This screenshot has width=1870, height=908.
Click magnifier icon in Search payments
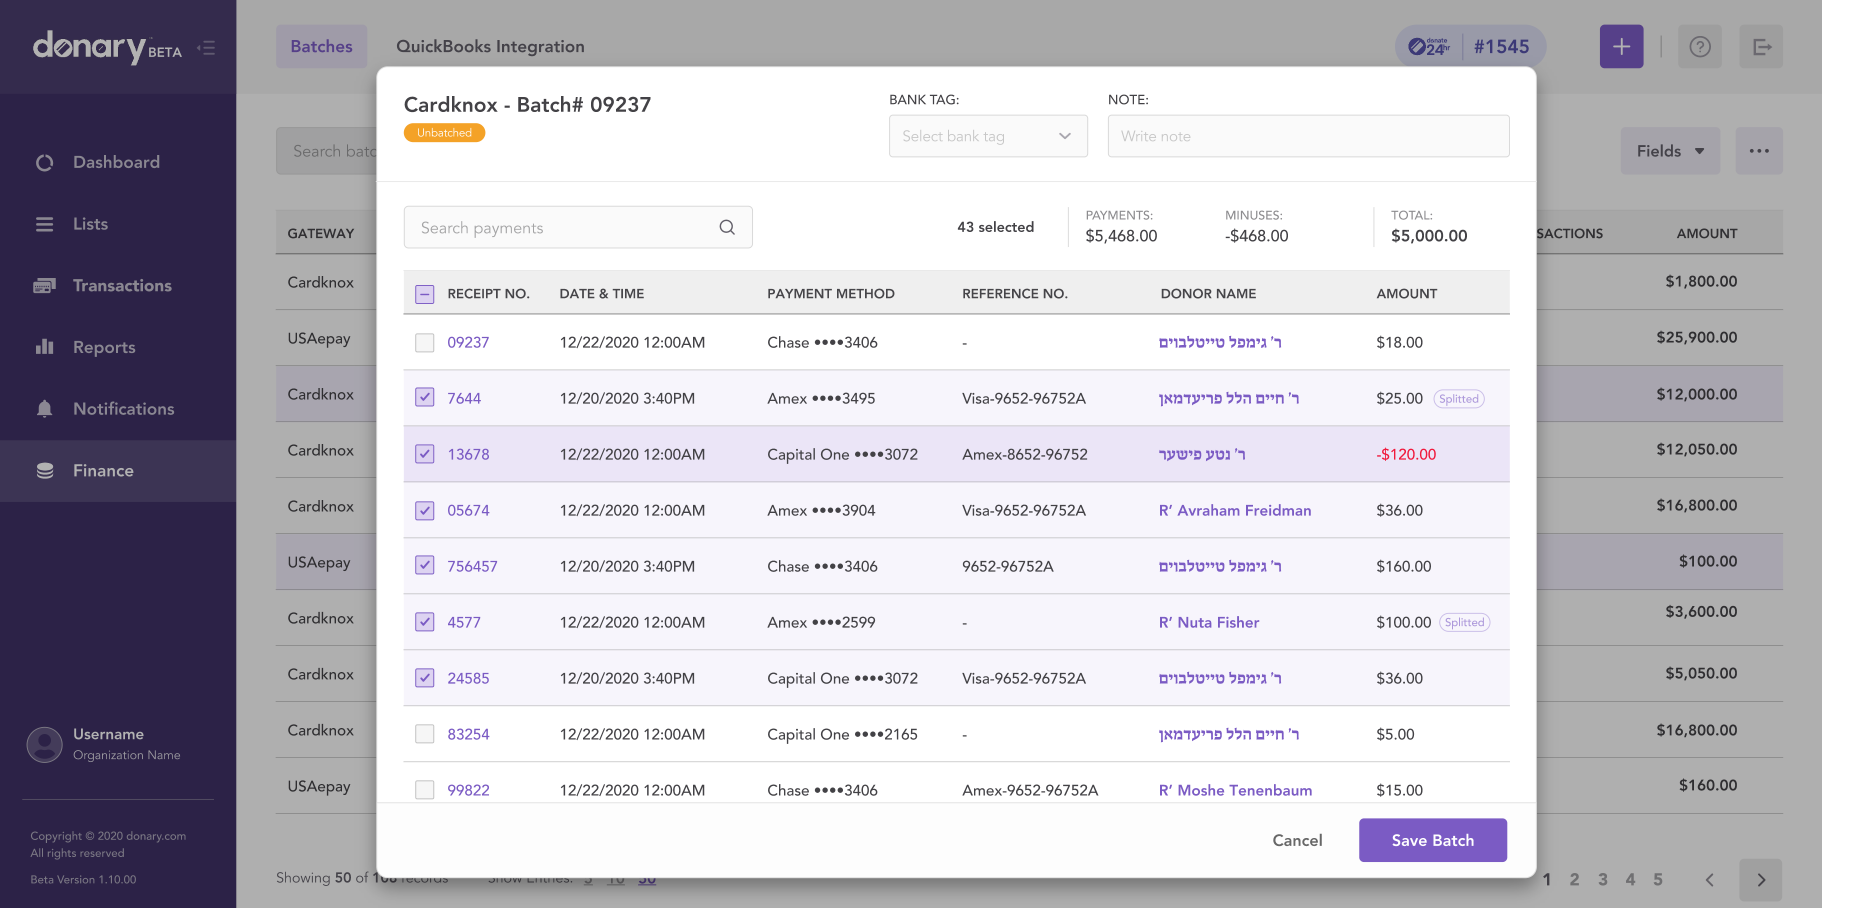pos(727,227)
